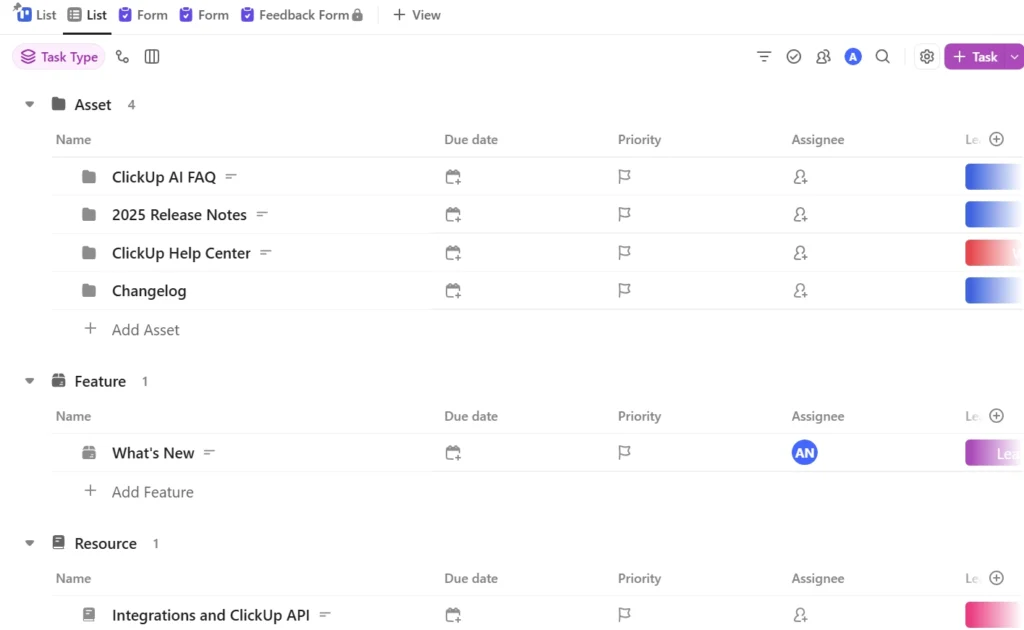1024x630 pixels.
Task: Click the purple Task button
Action: [976, 57]
